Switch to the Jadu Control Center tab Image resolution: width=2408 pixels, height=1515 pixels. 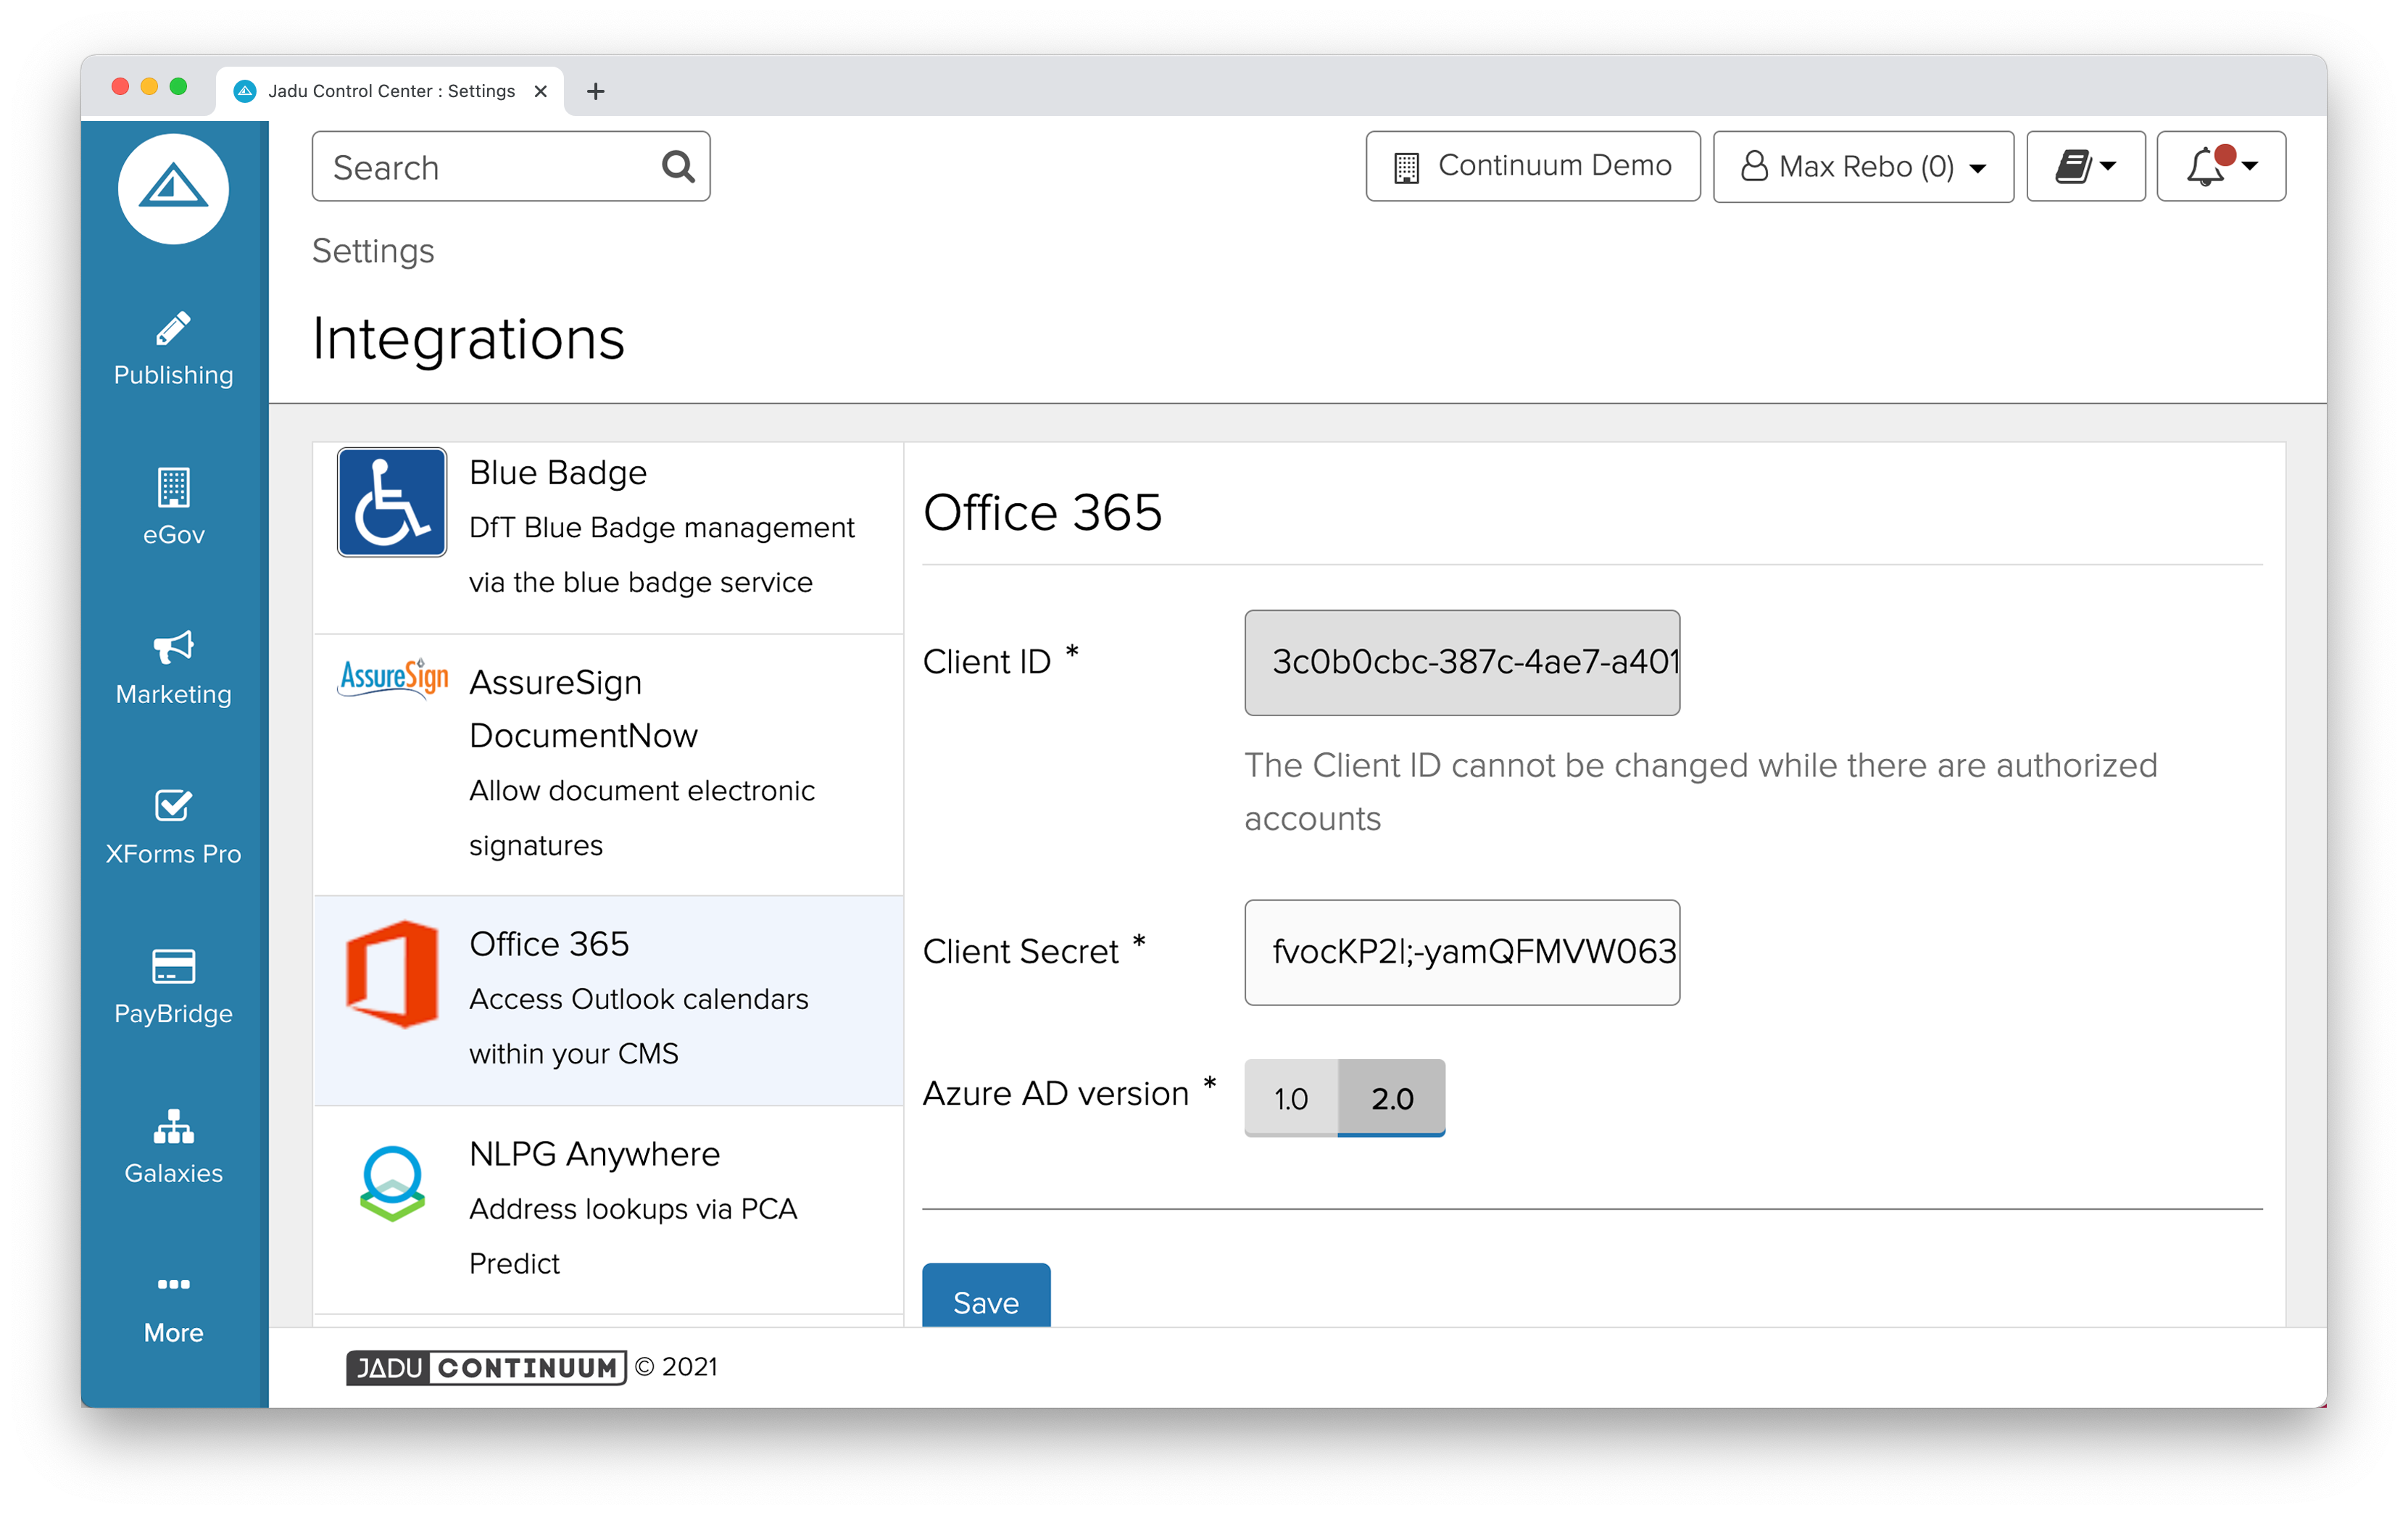point(390,91)
